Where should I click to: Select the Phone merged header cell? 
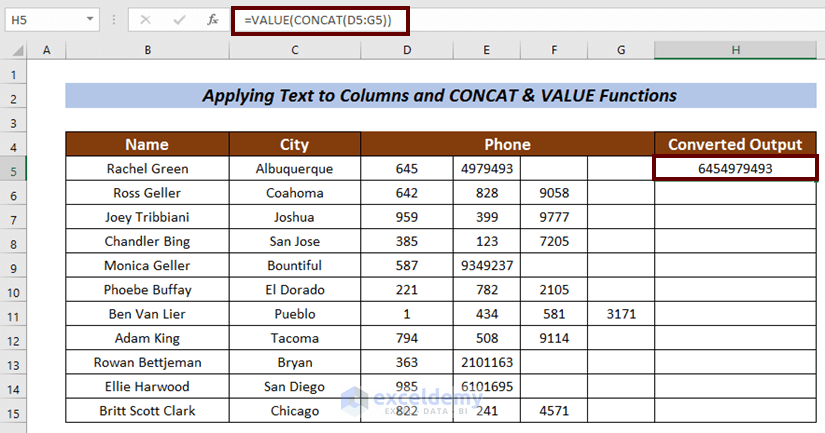click(507, 144)
